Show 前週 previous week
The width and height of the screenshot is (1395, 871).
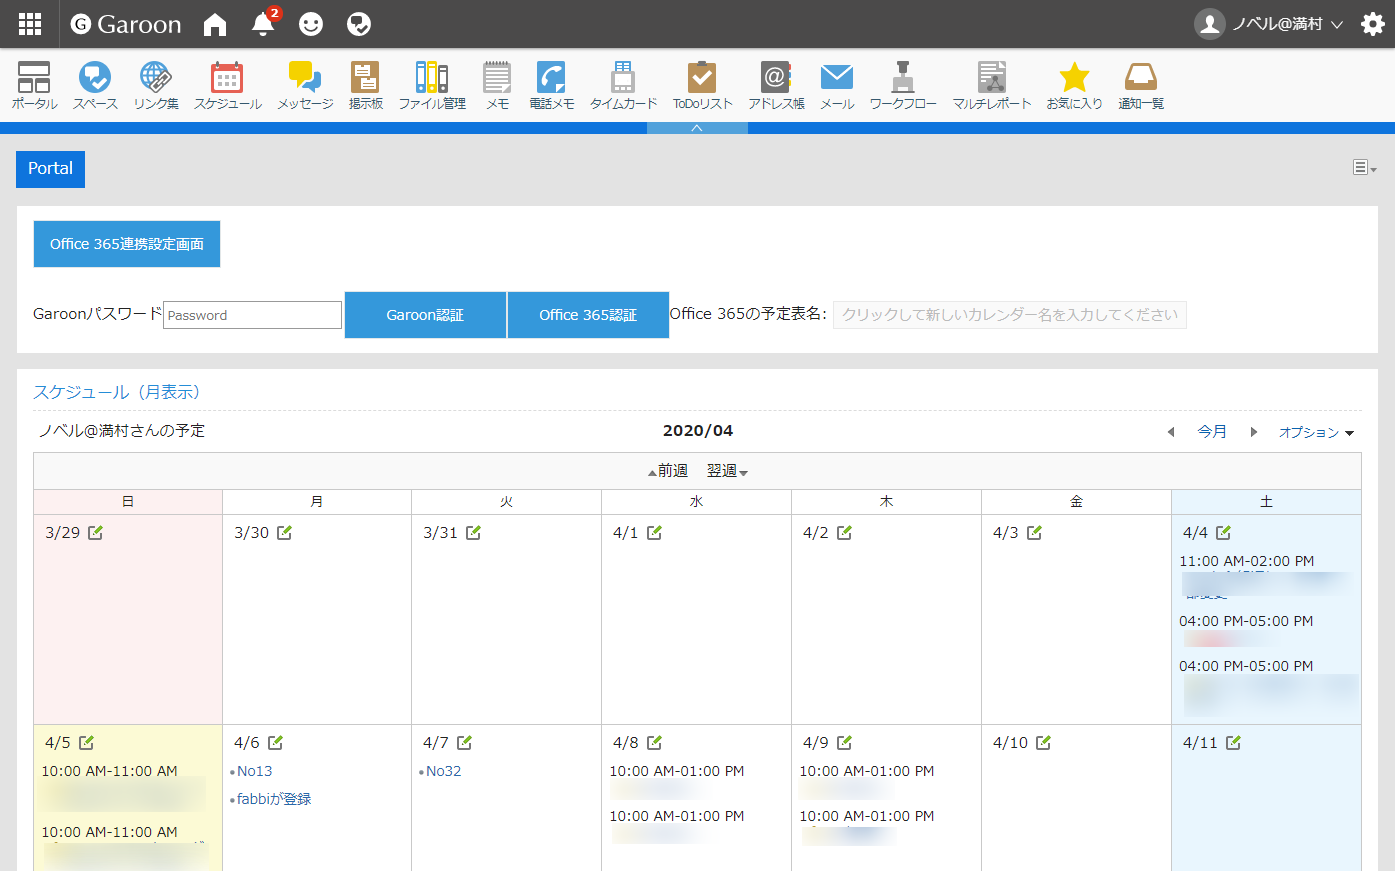[667, 471]
